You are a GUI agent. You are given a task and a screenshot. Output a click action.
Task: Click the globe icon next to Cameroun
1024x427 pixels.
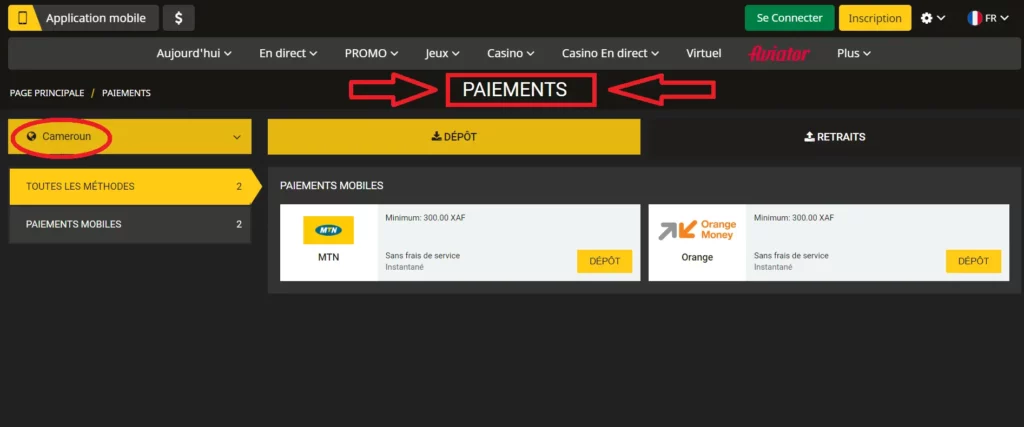[31, 137]
